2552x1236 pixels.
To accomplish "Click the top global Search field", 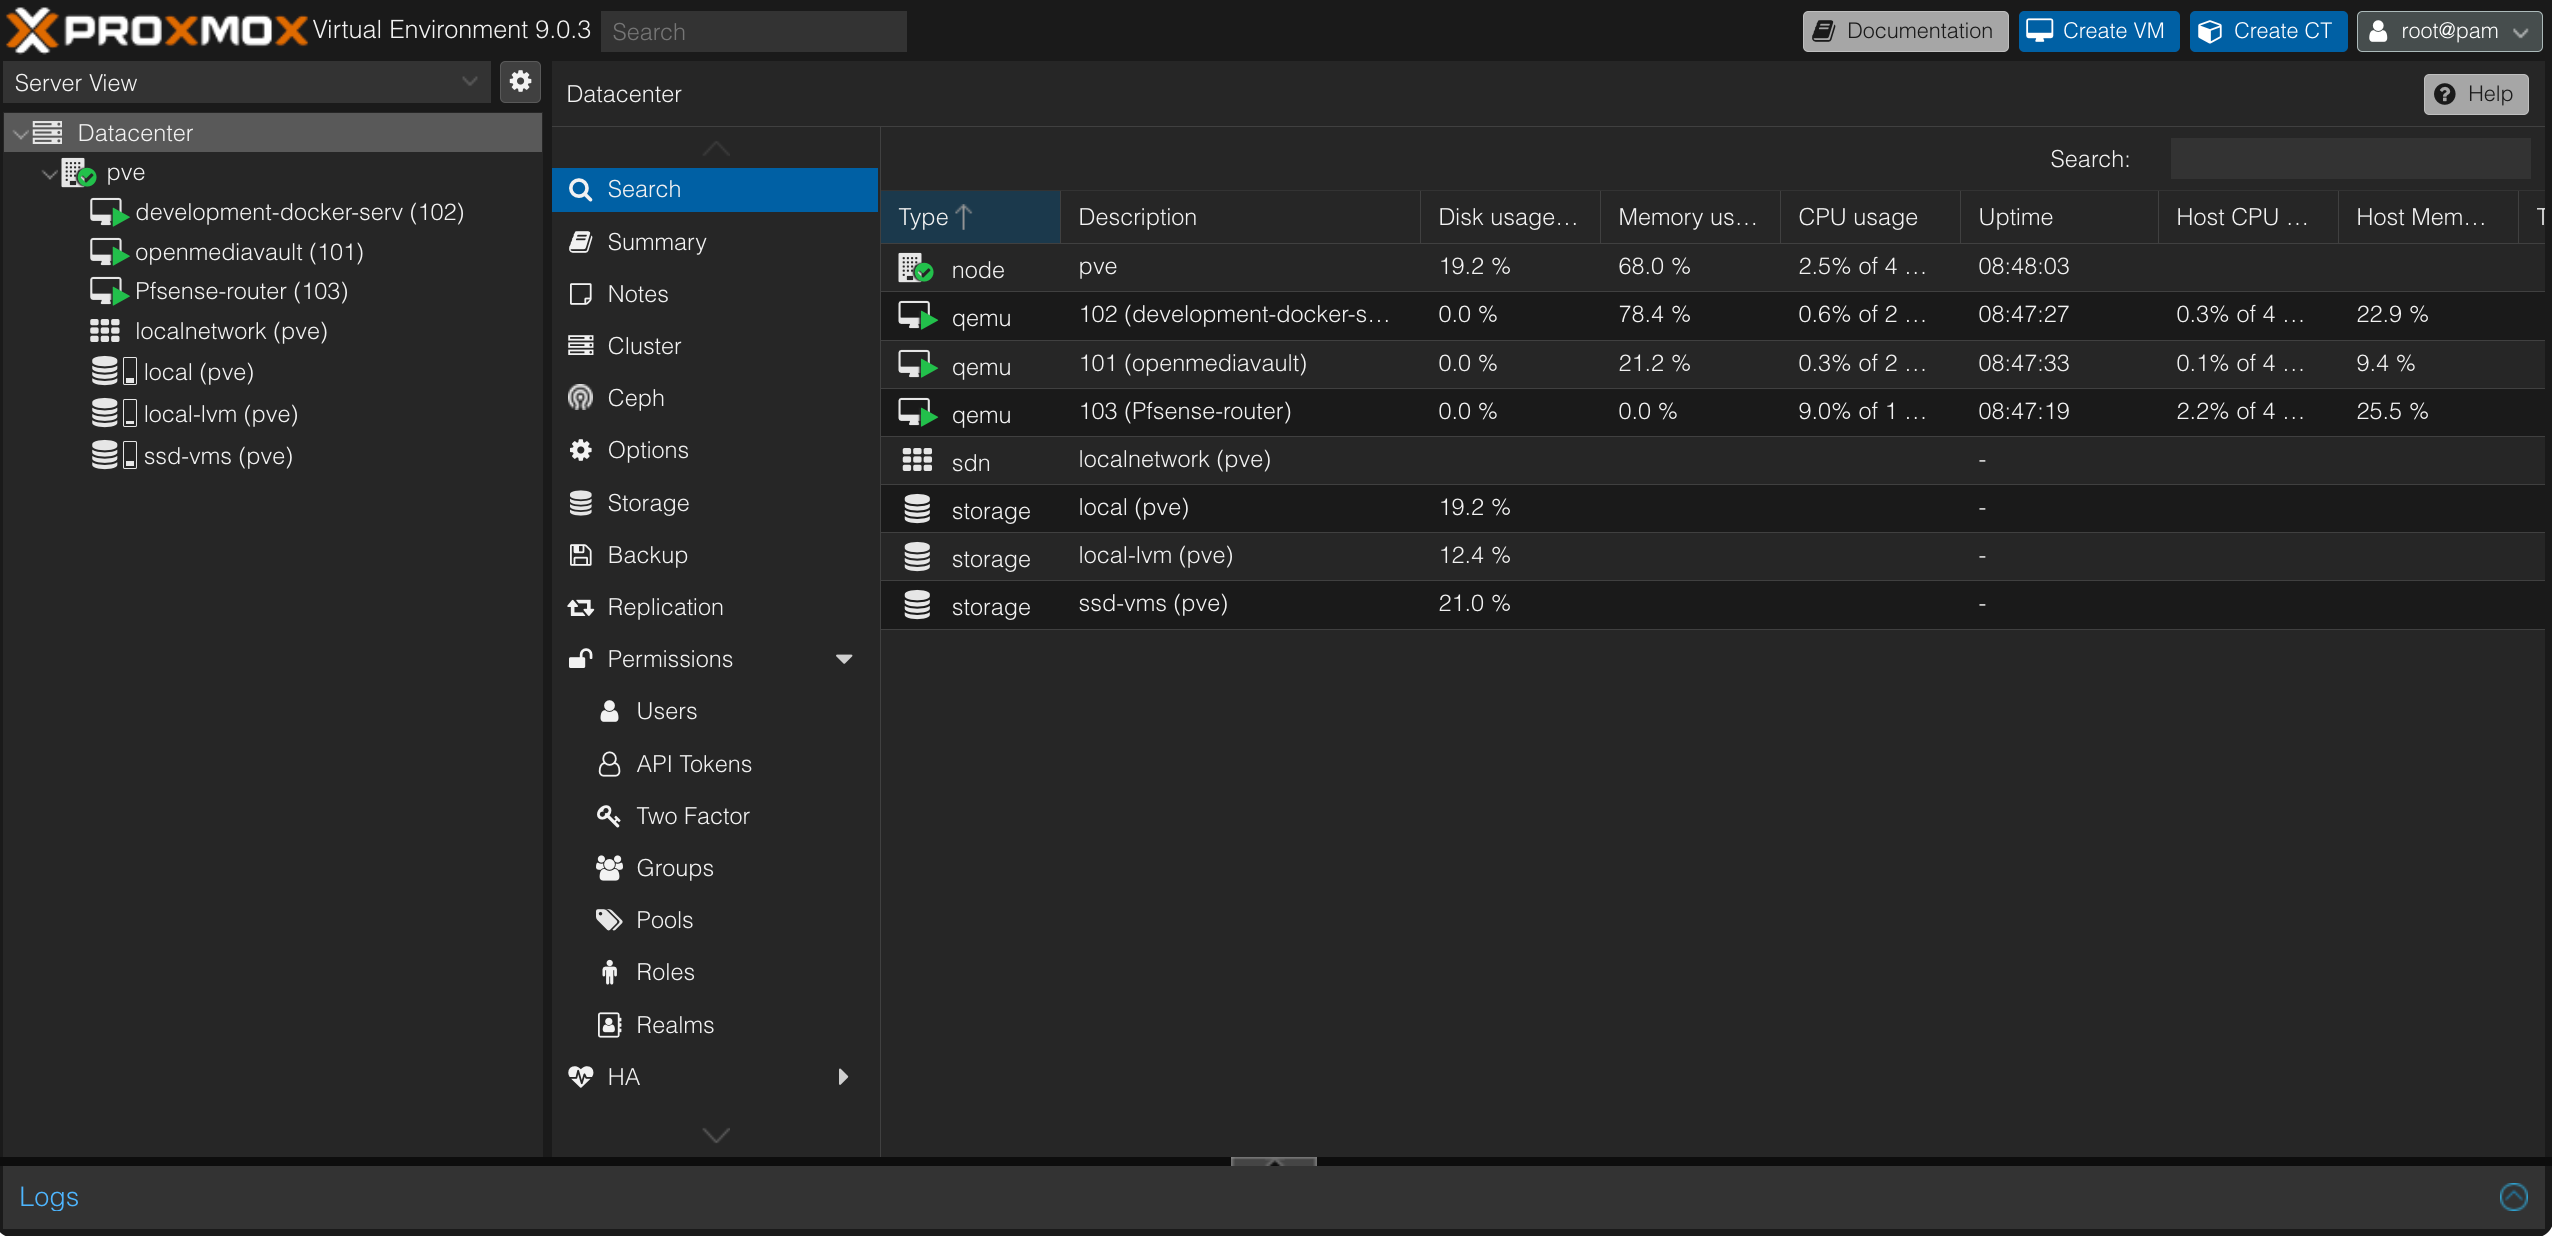I will click(753, 31).
